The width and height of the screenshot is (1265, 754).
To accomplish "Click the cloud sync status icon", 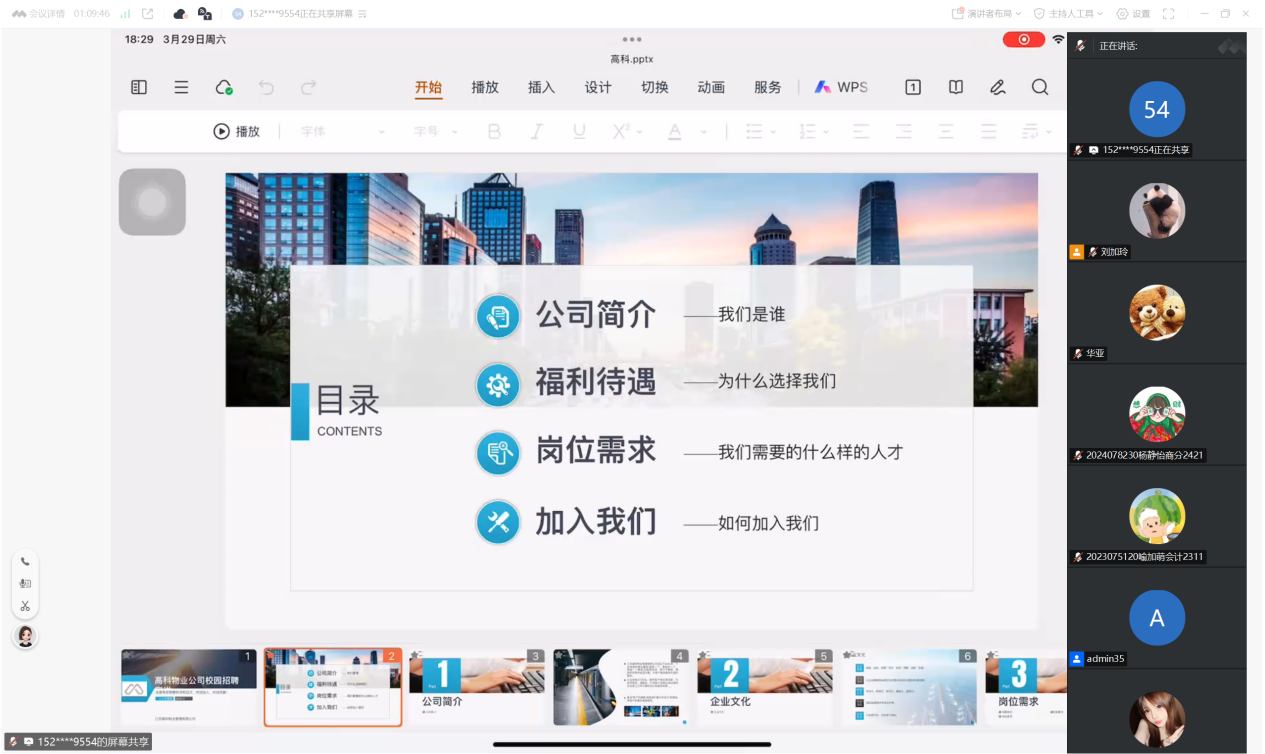I will (224, 88).
